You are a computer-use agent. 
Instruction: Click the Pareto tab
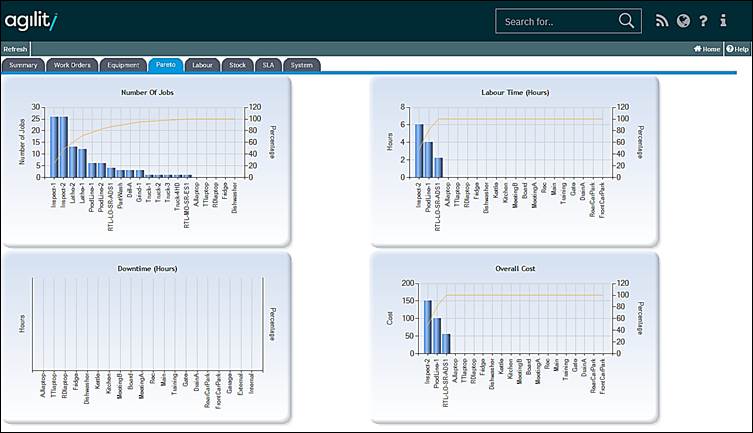(x=165, y=65)
